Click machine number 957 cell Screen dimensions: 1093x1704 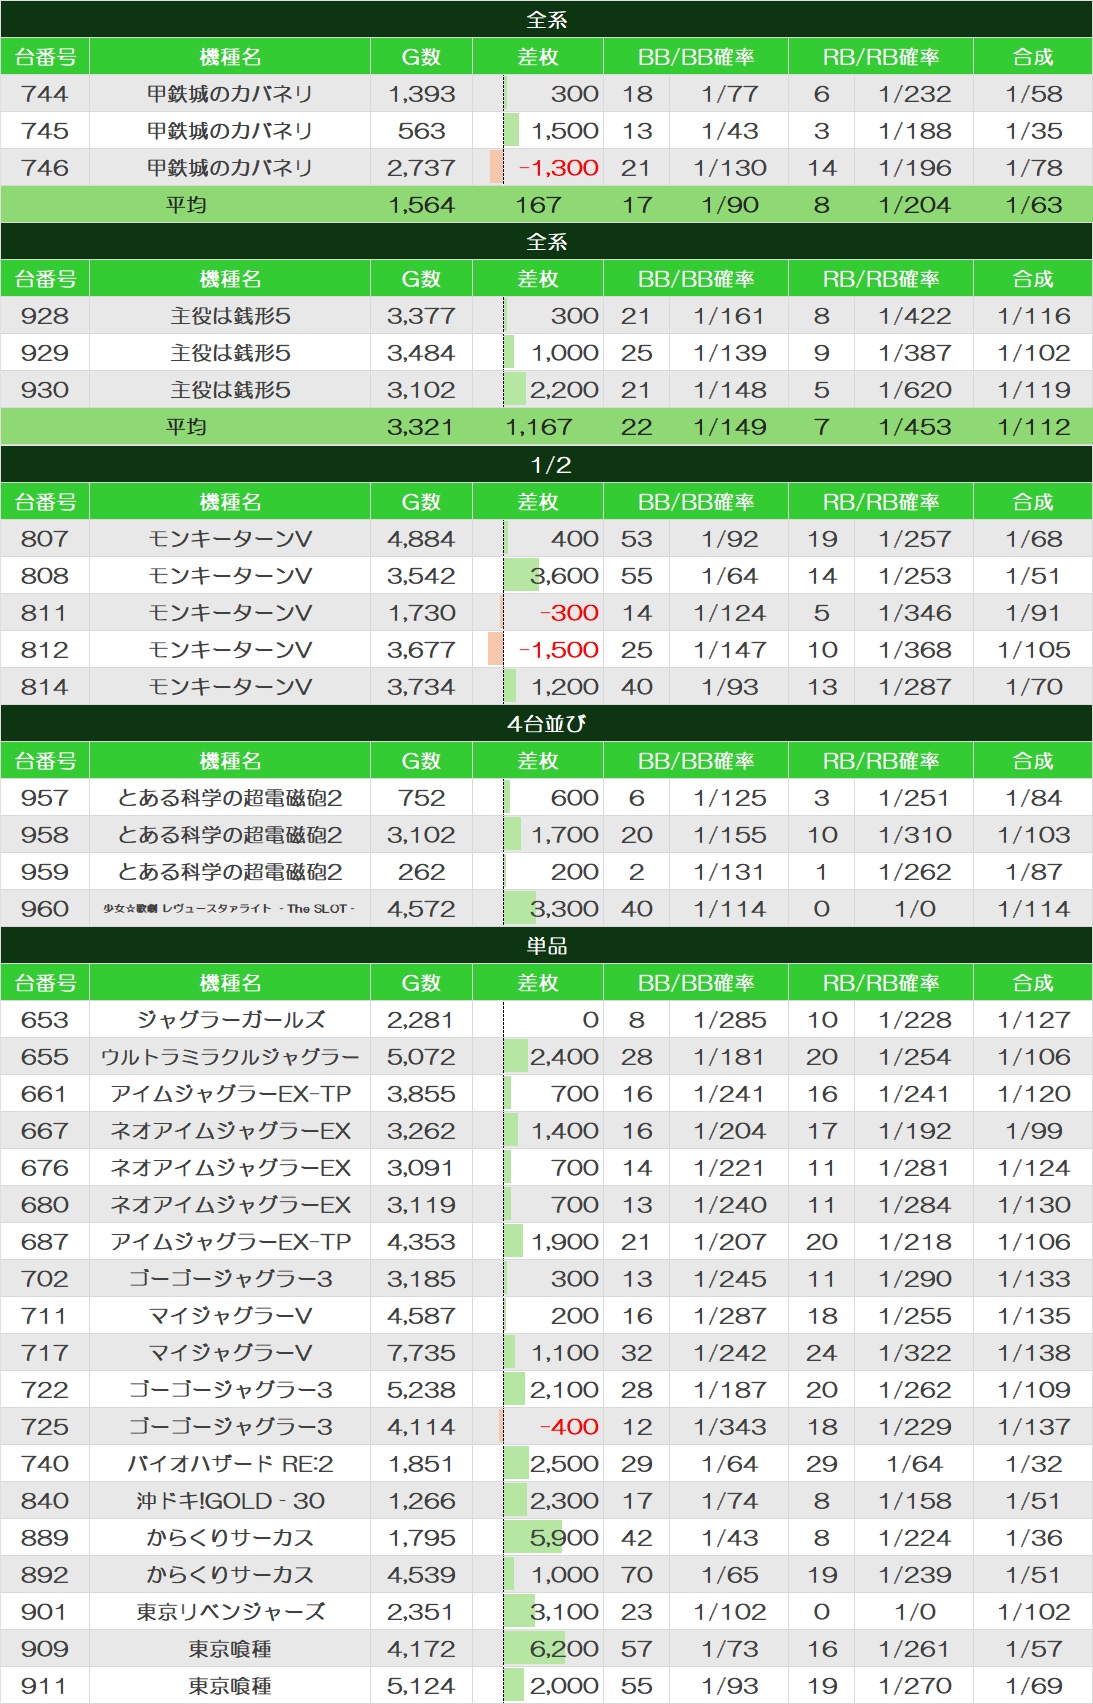45,798
